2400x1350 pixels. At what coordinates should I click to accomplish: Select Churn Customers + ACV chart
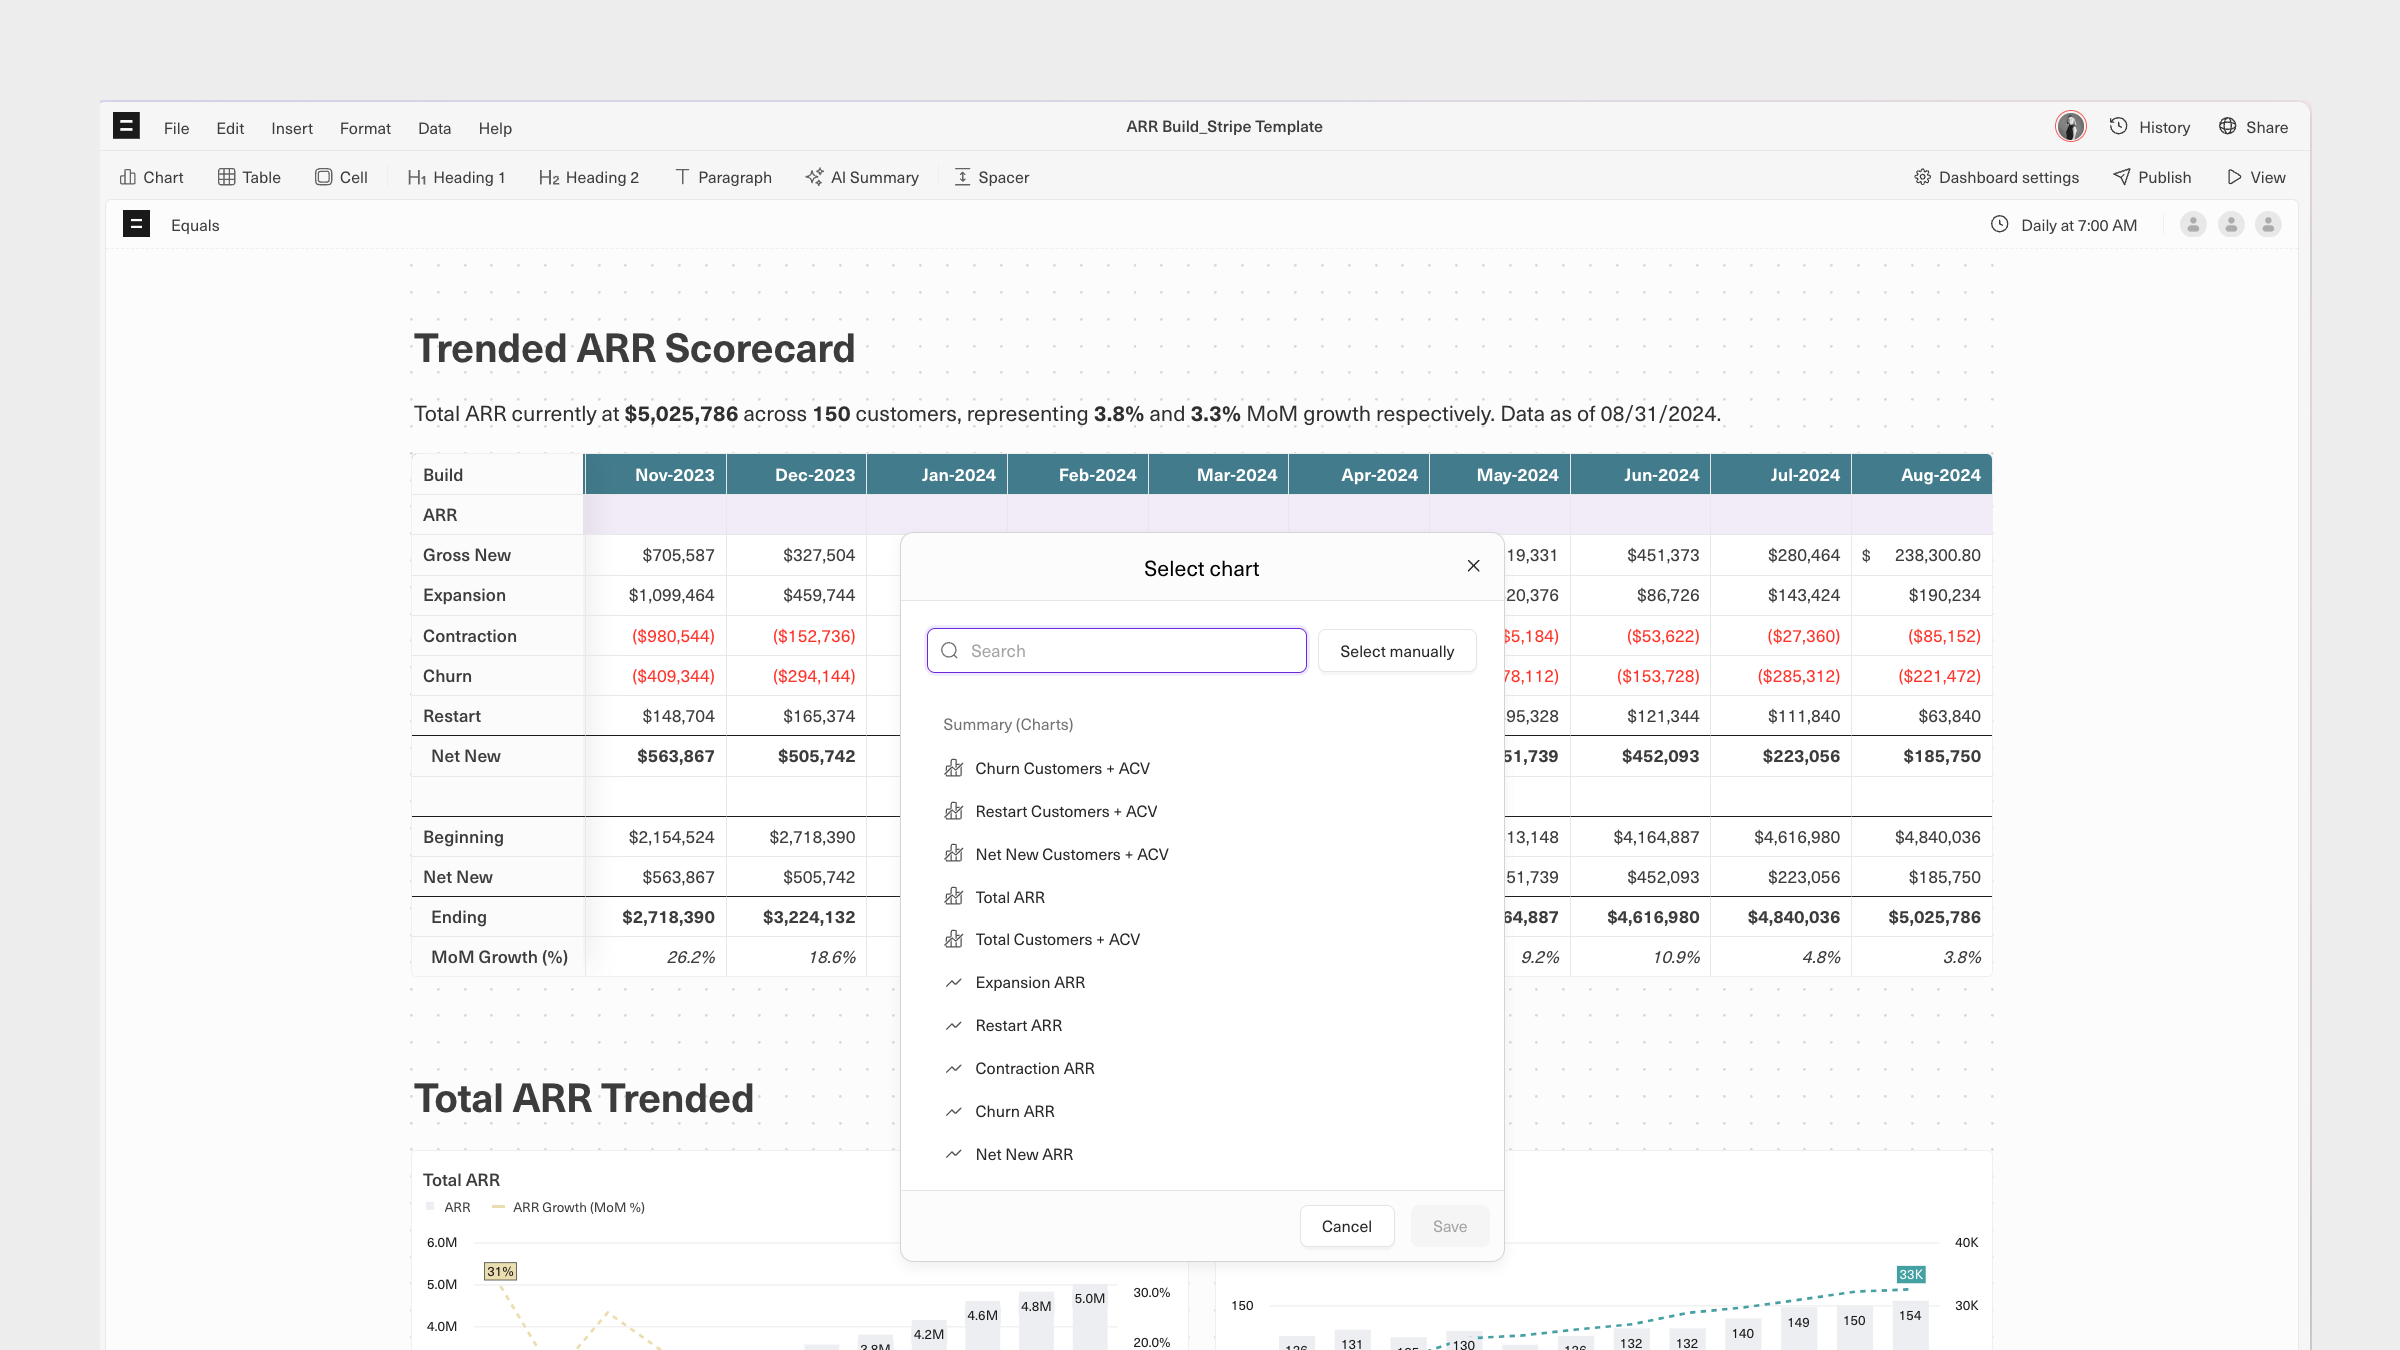[1062, 768]
